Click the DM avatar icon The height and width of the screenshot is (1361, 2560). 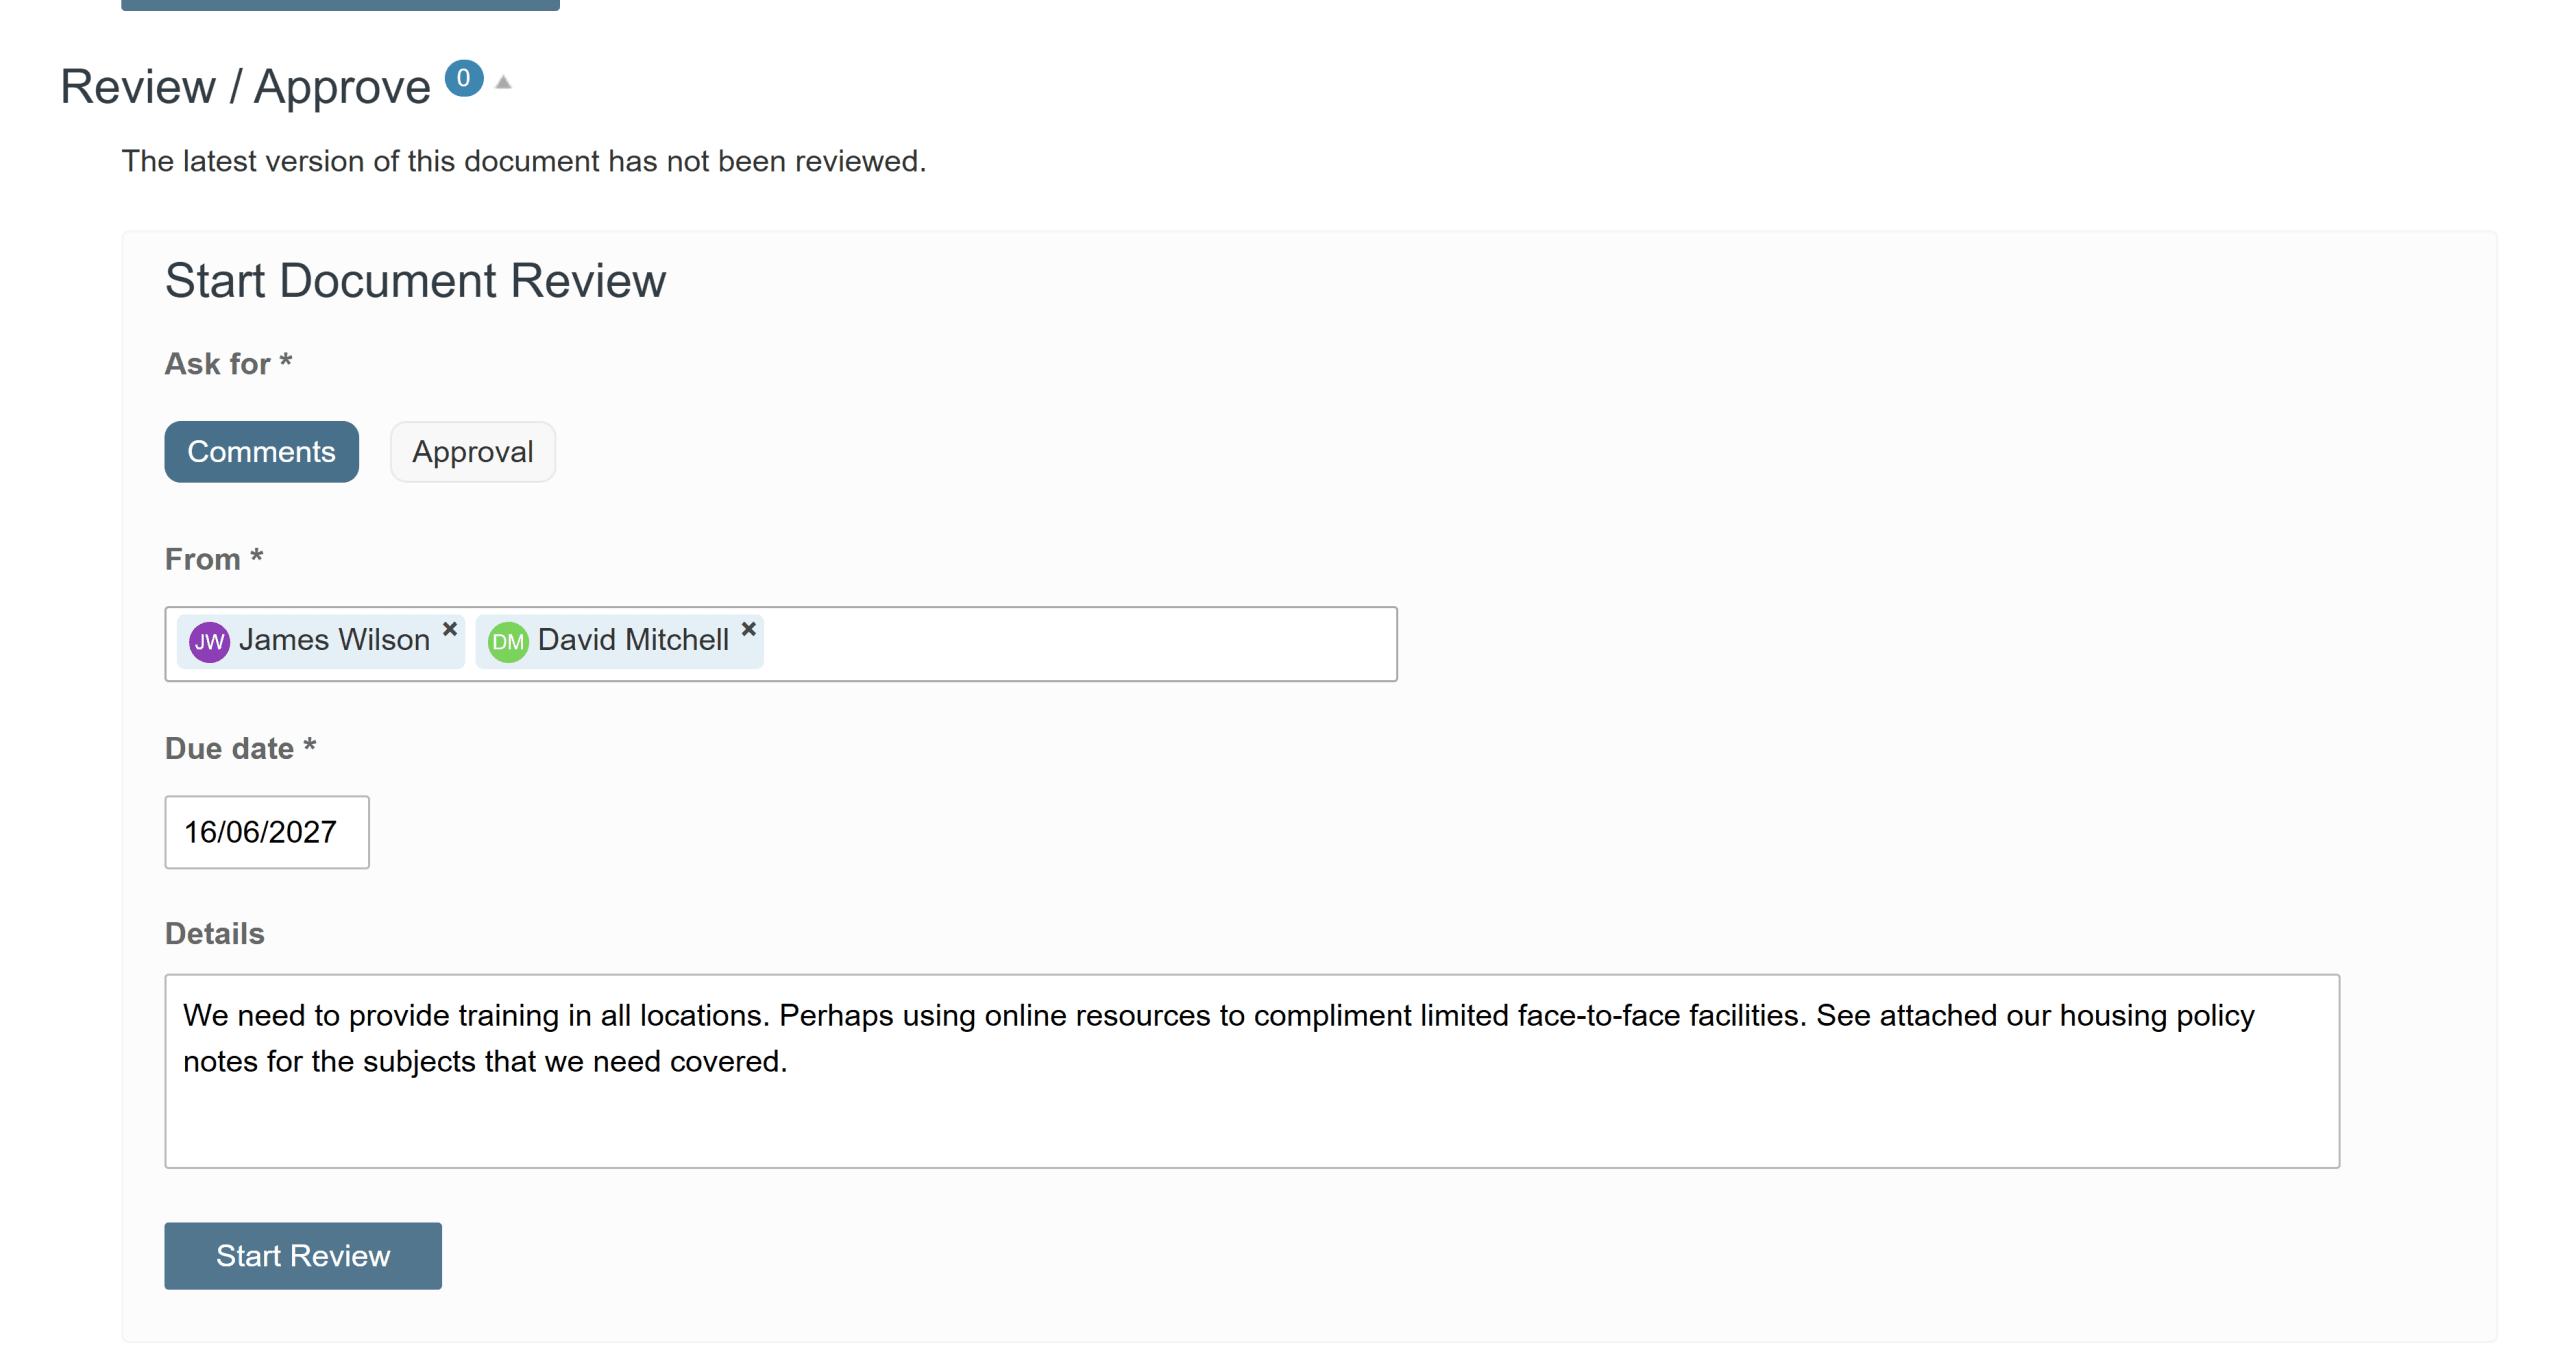508,642
